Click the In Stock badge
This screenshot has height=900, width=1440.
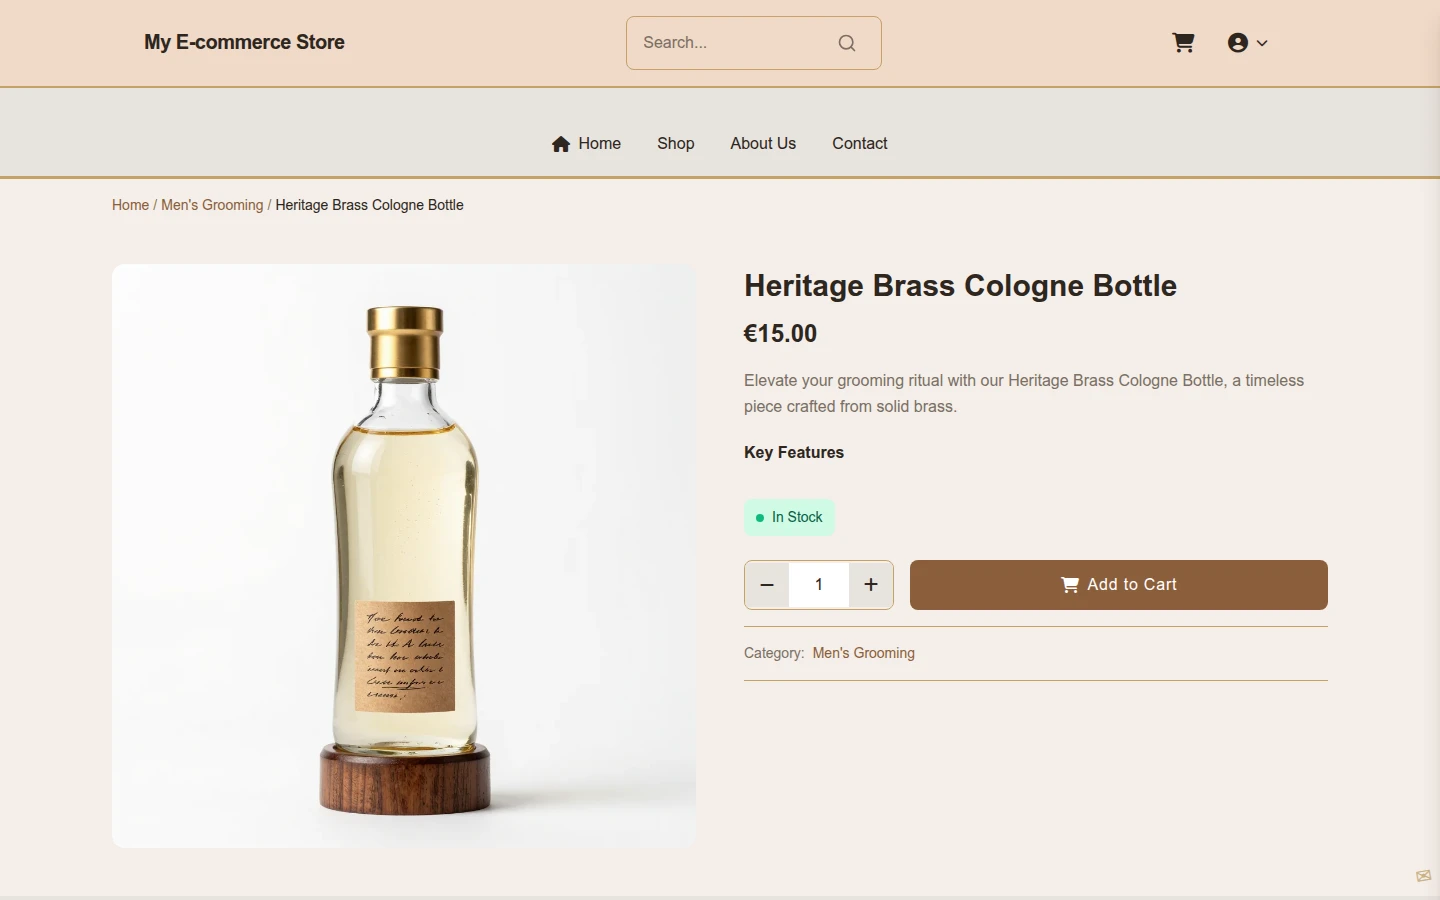coord(789,517)
